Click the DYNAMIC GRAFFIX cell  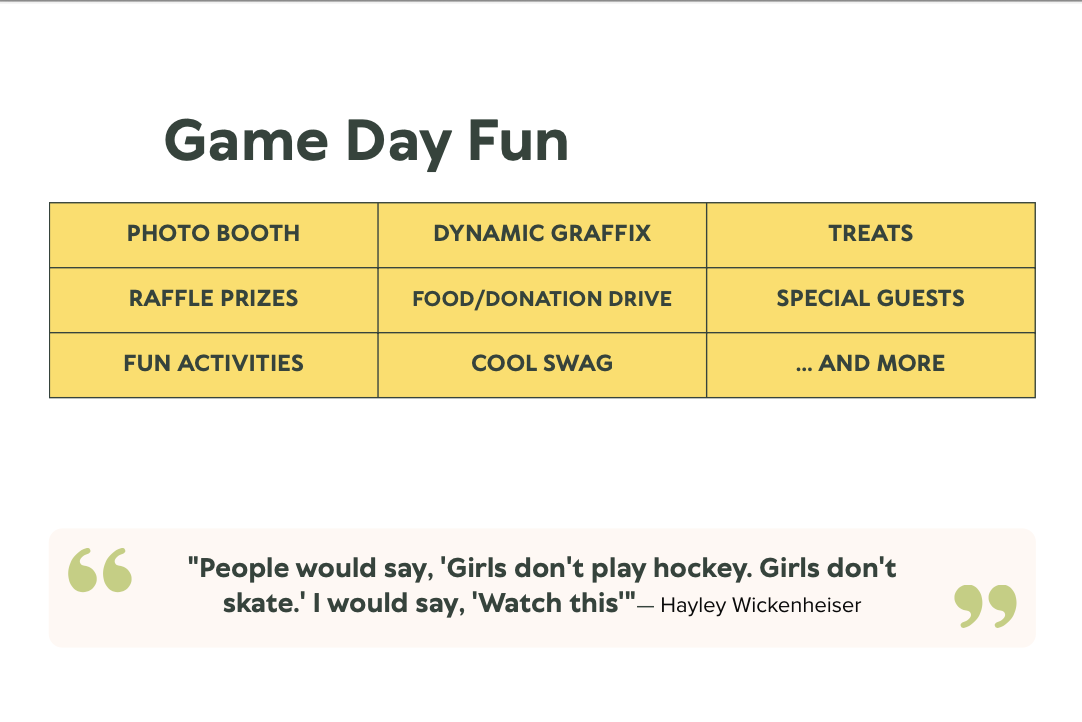point(542,234)
